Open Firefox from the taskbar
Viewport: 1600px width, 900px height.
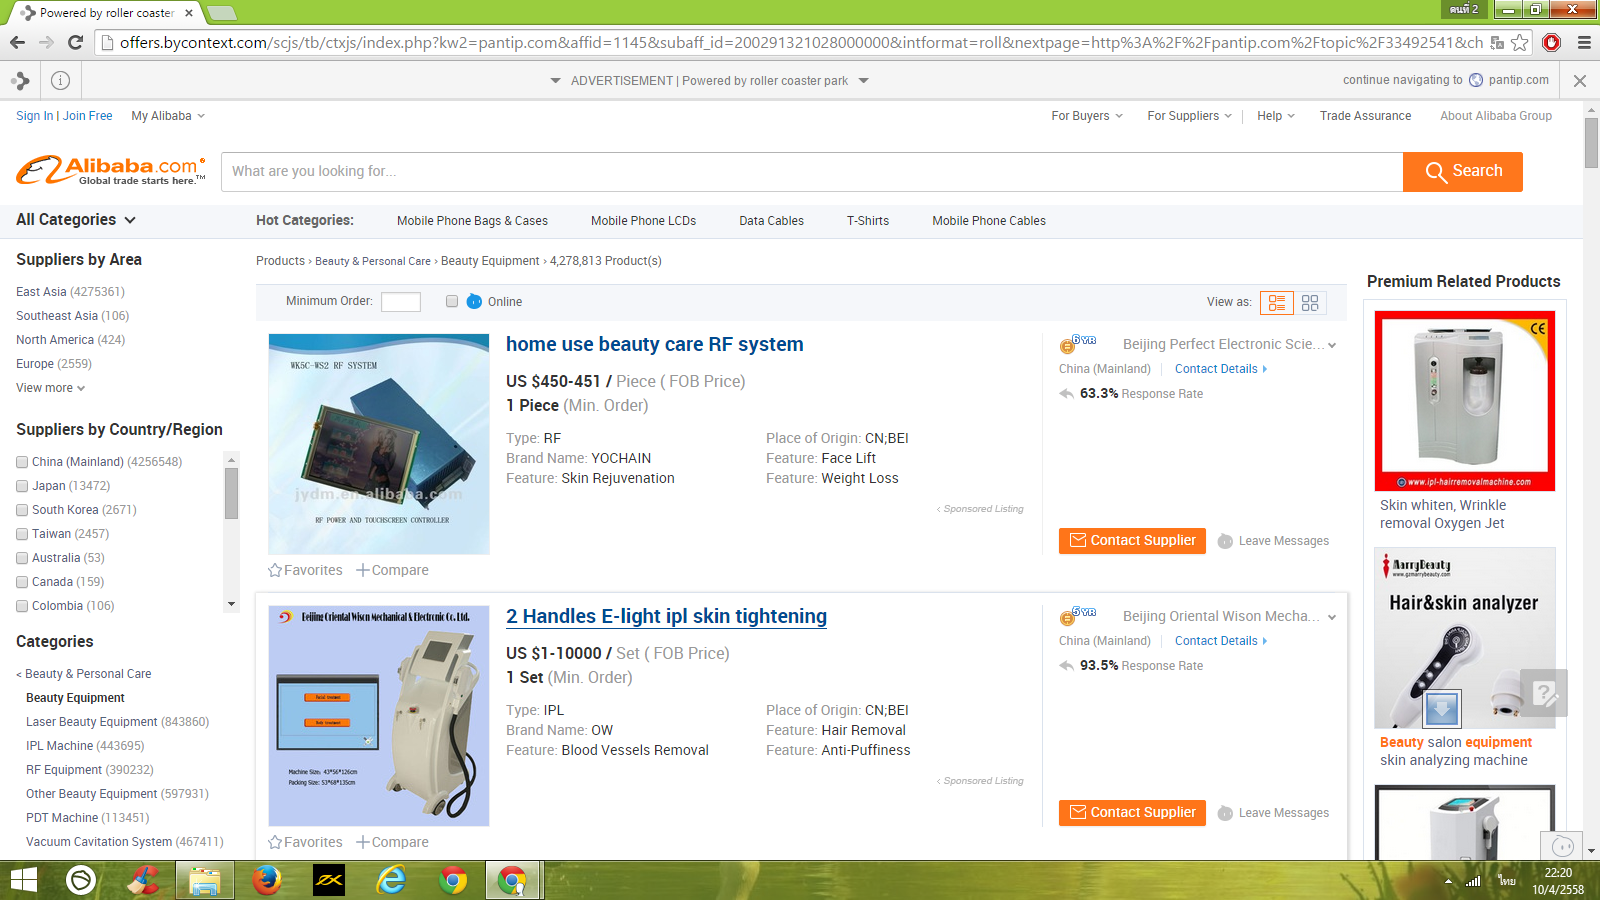point(266,880)
